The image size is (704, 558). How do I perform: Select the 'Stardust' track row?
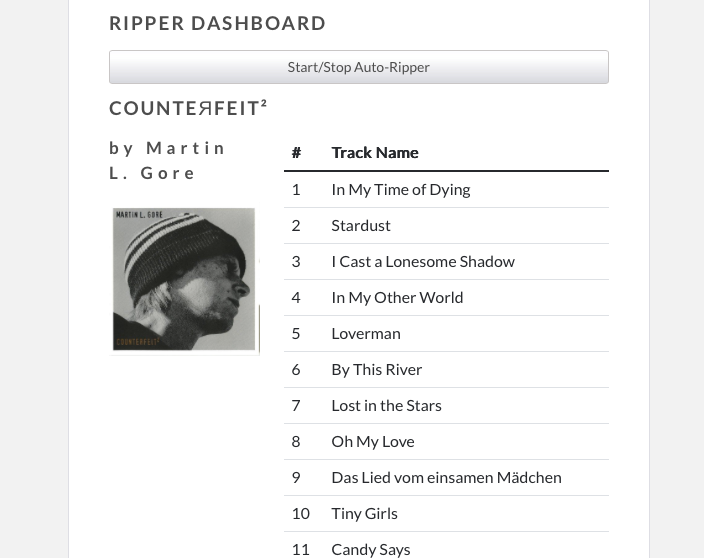[x=361, y=225]
